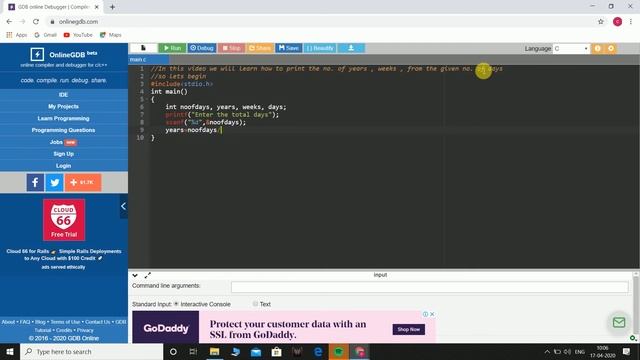Open Microsoft Edge from the taskbar
Image resolution: width=640 pixels, height=360 pixels.
(318, 351)
